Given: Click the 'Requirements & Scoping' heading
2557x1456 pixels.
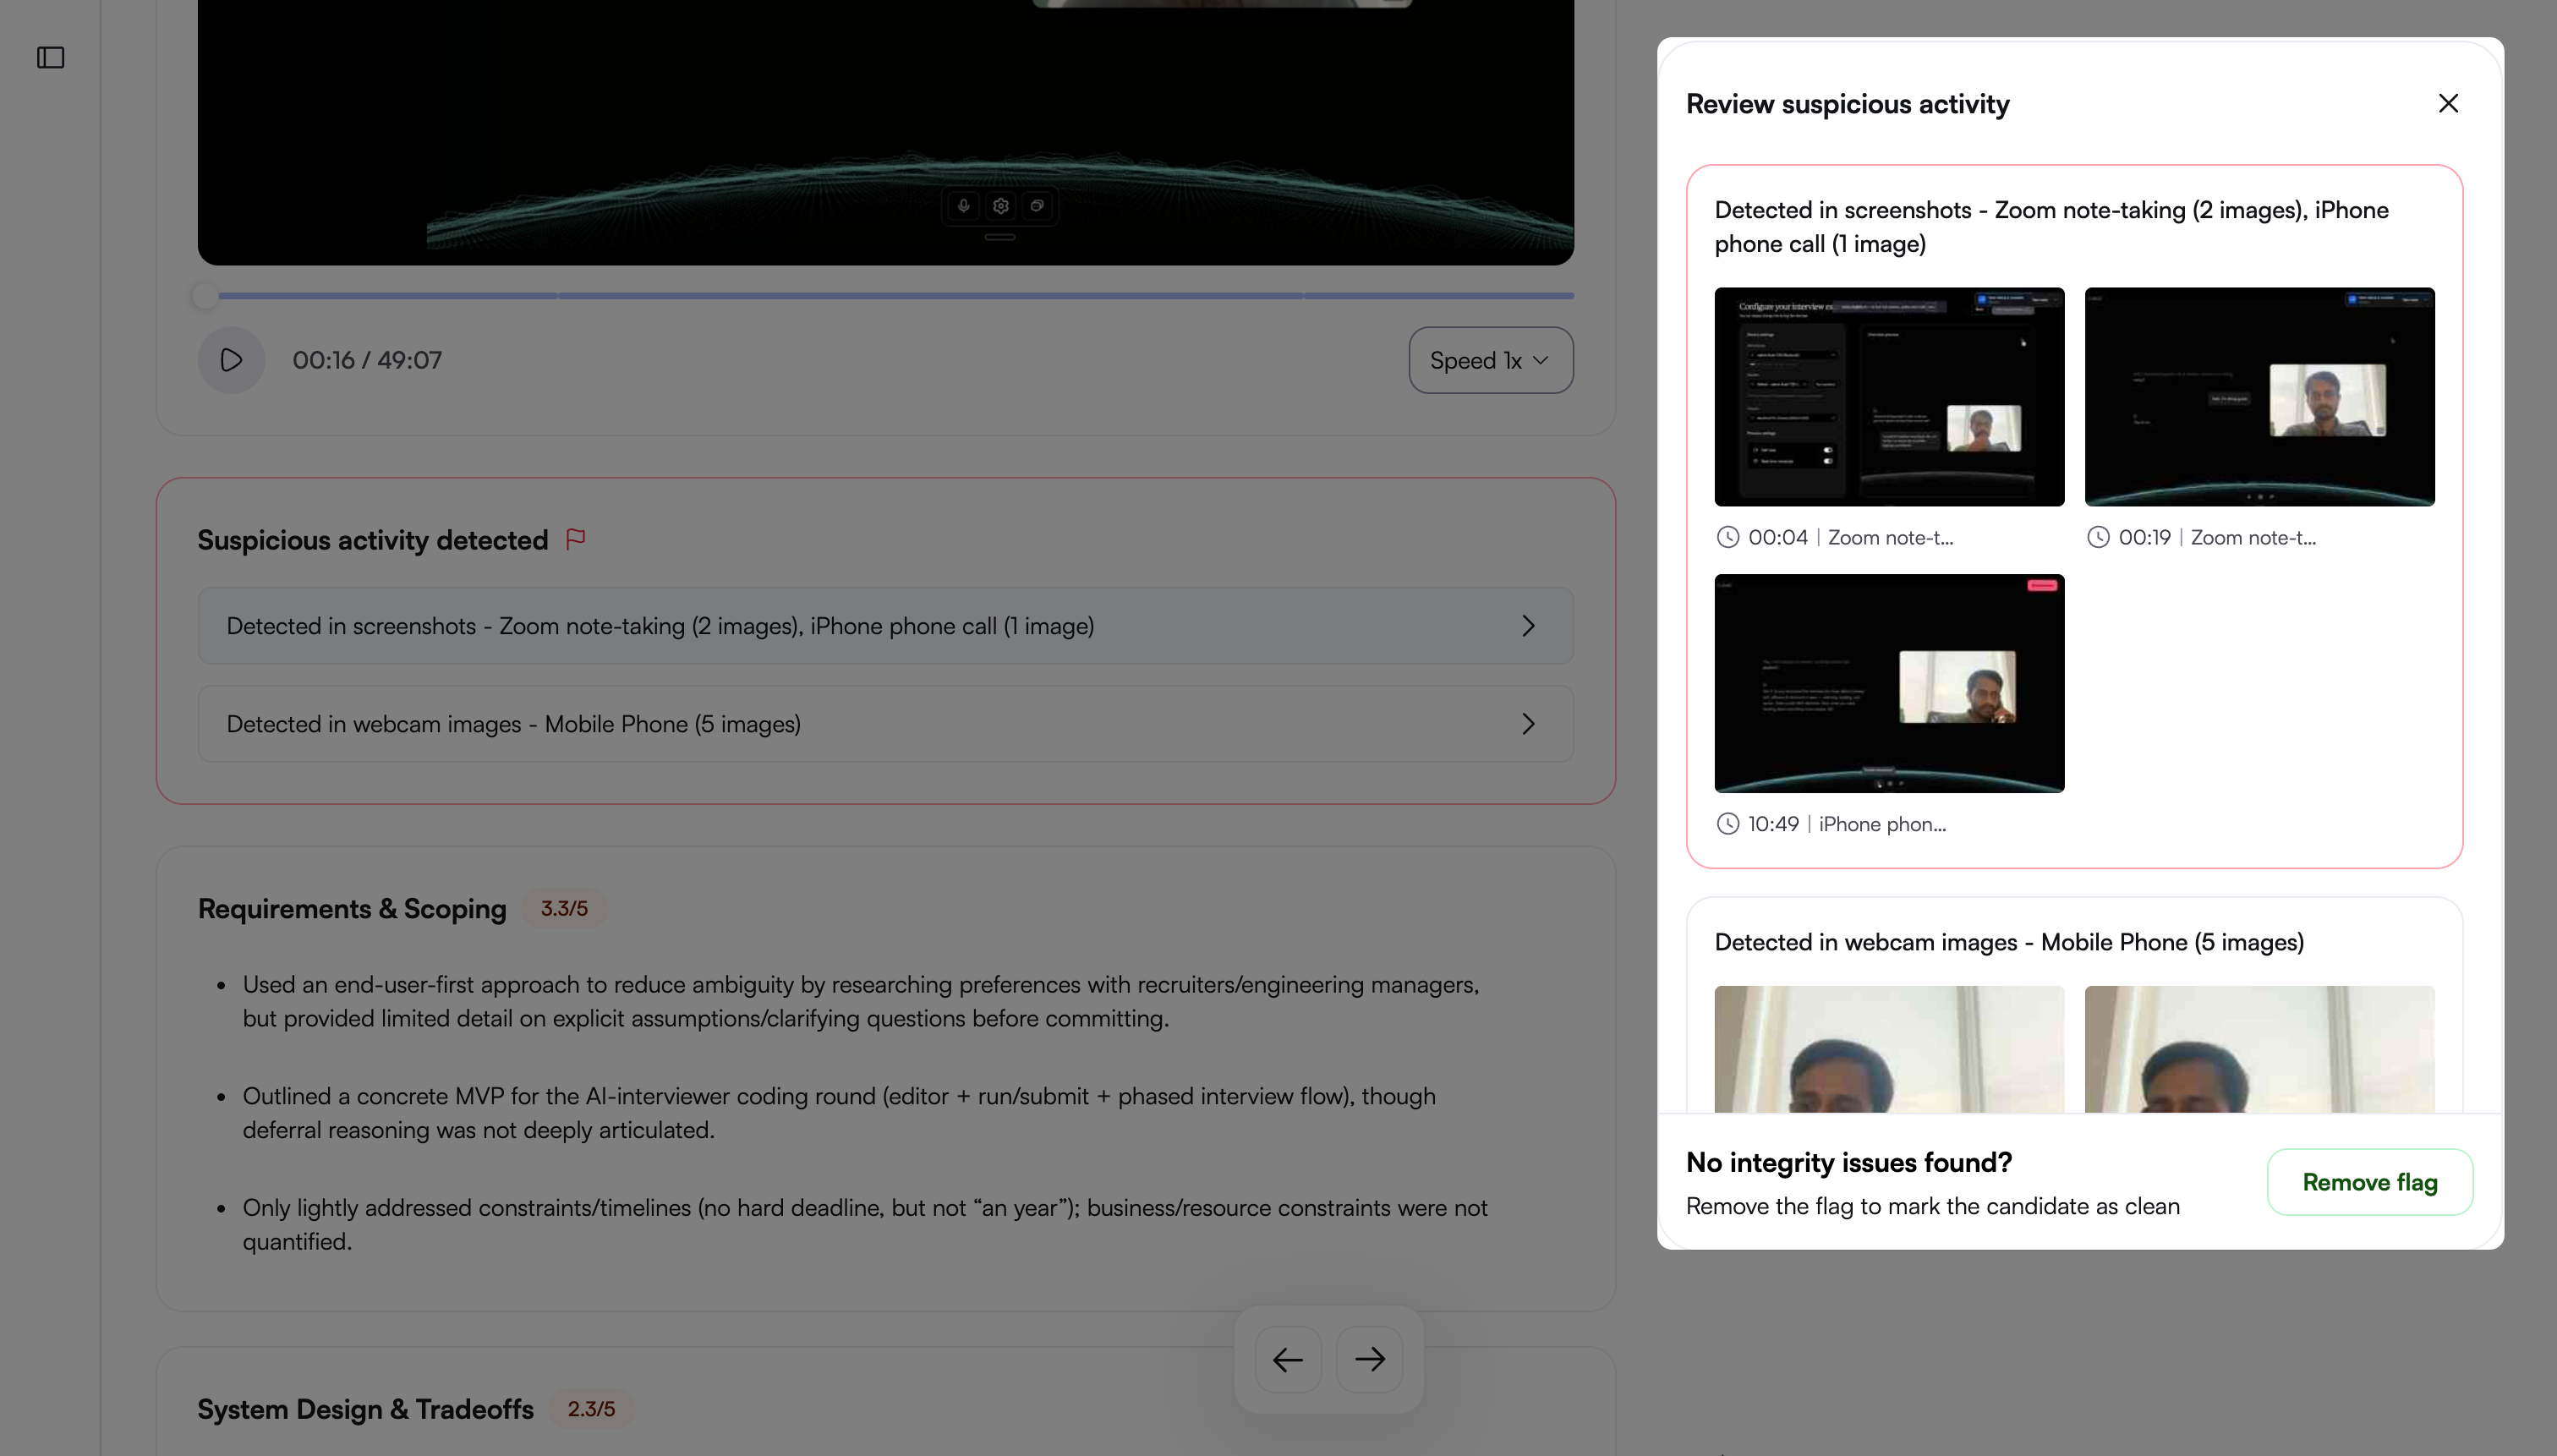Looking at the screenshot, I should tap(352, 908).
